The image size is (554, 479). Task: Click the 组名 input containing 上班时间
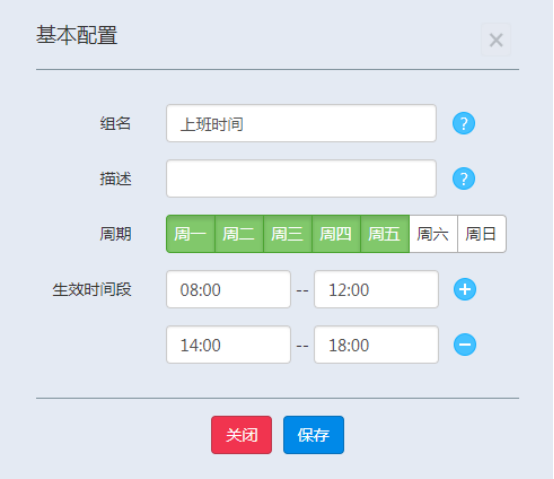301,123
